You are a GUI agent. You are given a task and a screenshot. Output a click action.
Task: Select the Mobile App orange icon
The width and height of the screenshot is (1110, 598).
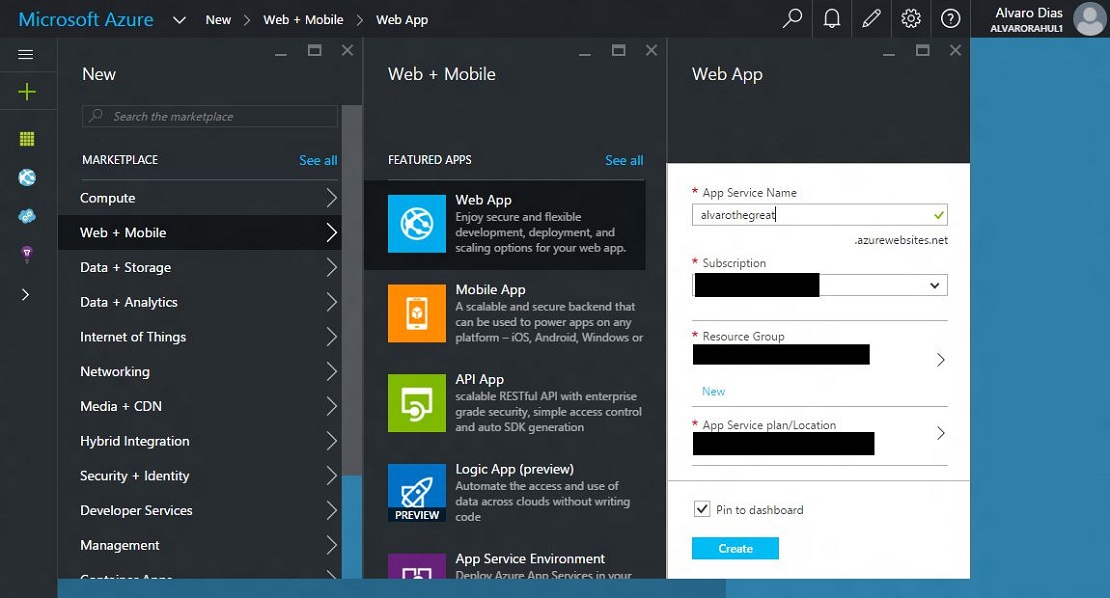point(417,313)
